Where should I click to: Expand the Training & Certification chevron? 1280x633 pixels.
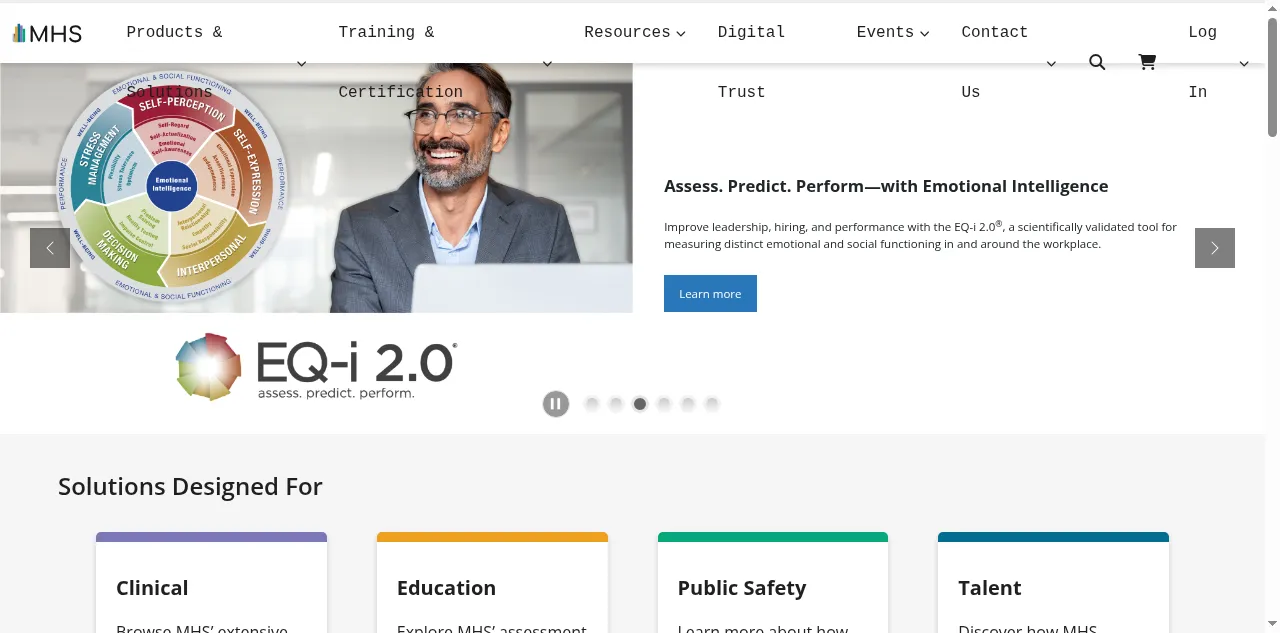[x=547, y=64]
